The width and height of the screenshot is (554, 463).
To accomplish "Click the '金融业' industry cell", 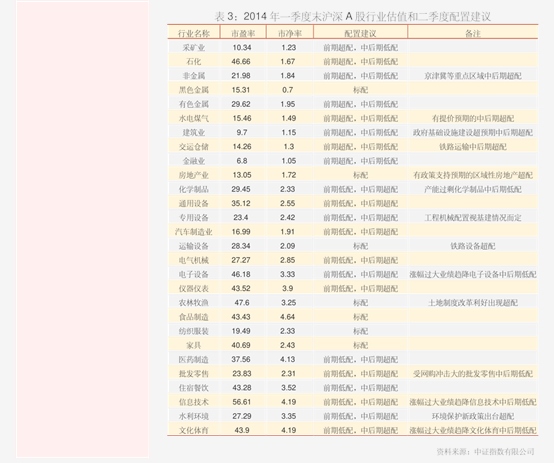I will [194, 161].
